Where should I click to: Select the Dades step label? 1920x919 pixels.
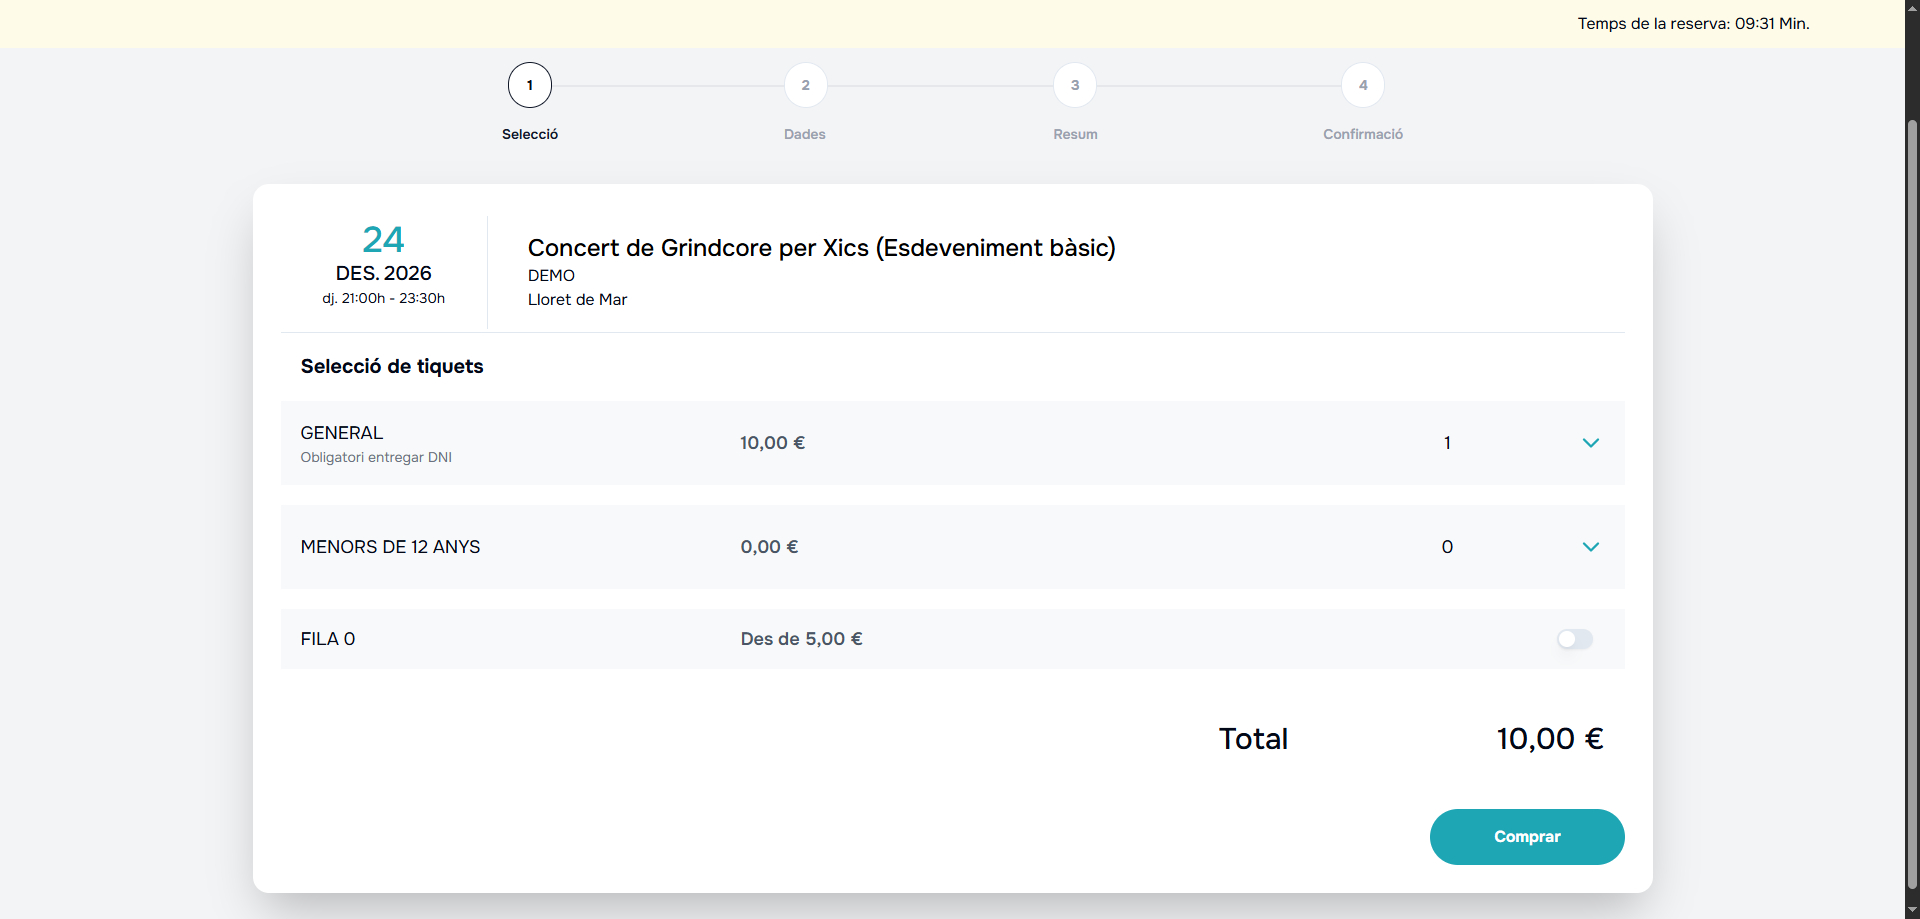tap(805, 134)
